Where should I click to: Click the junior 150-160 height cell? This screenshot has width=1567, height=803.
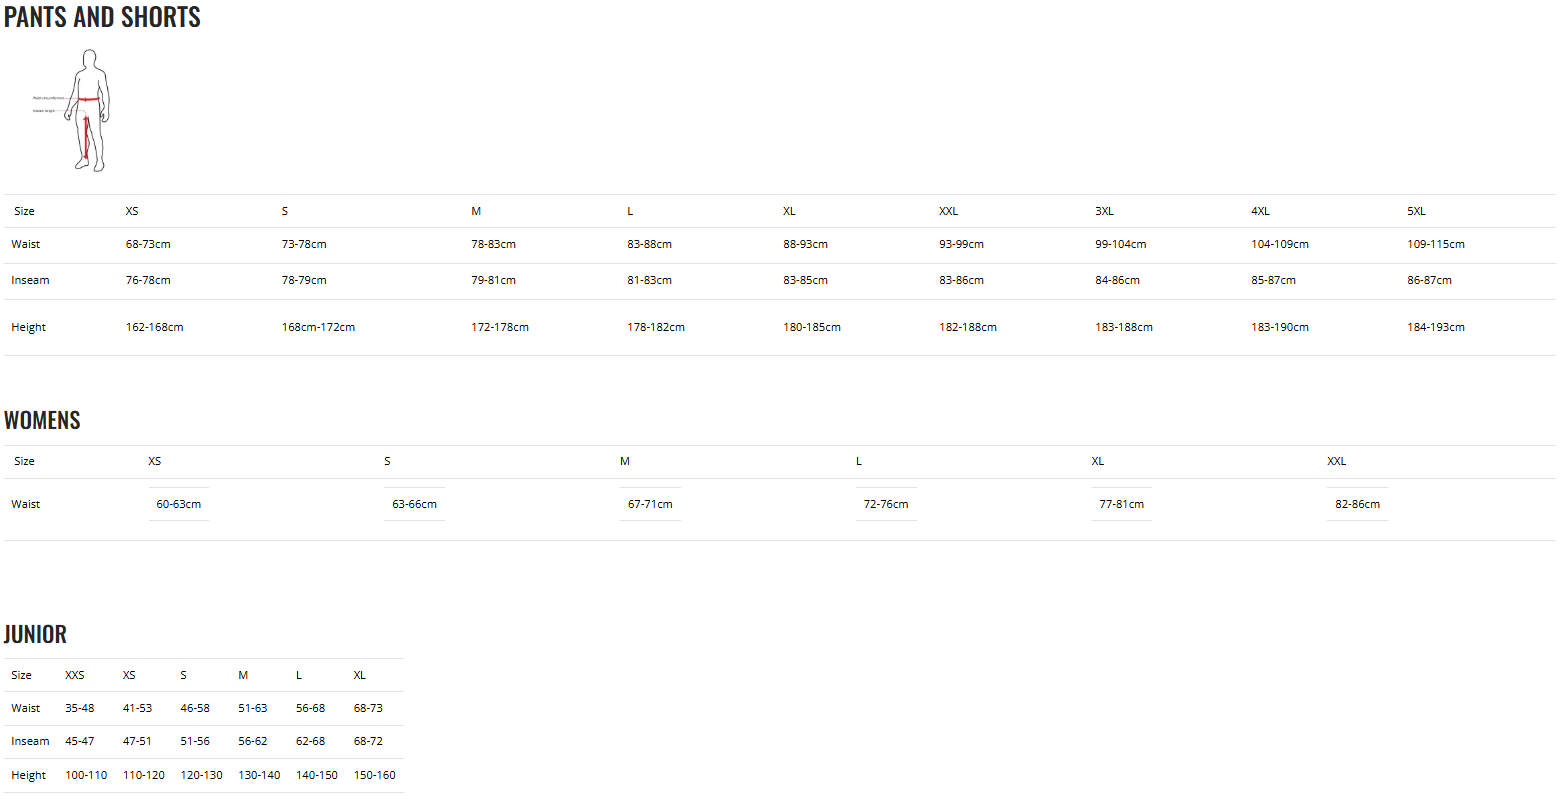pyautogui.click(x=374, y=775)
